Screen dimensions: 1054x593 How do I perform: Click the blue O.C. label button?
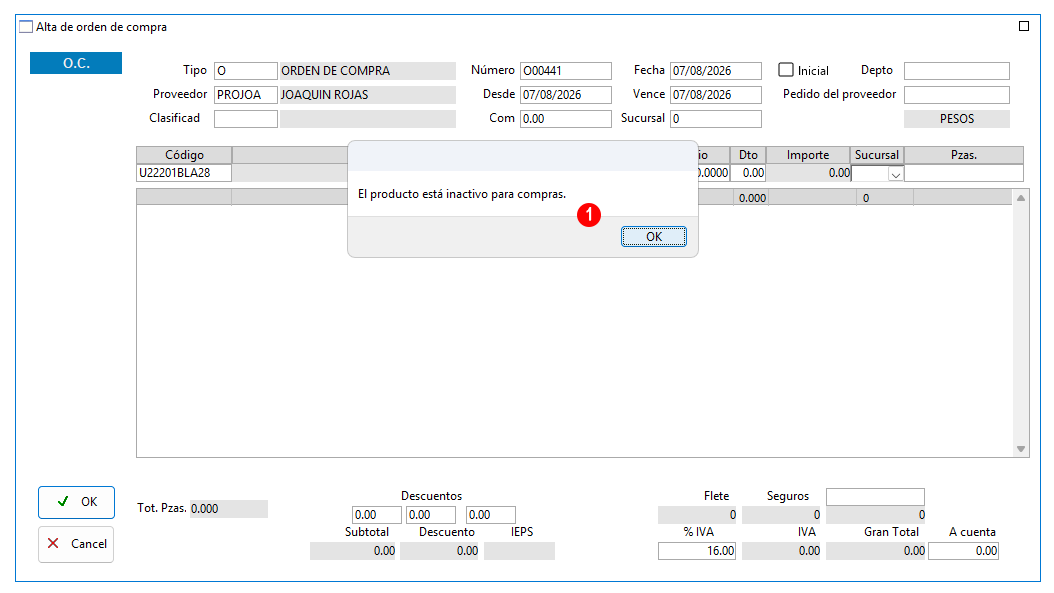[76, 63]
